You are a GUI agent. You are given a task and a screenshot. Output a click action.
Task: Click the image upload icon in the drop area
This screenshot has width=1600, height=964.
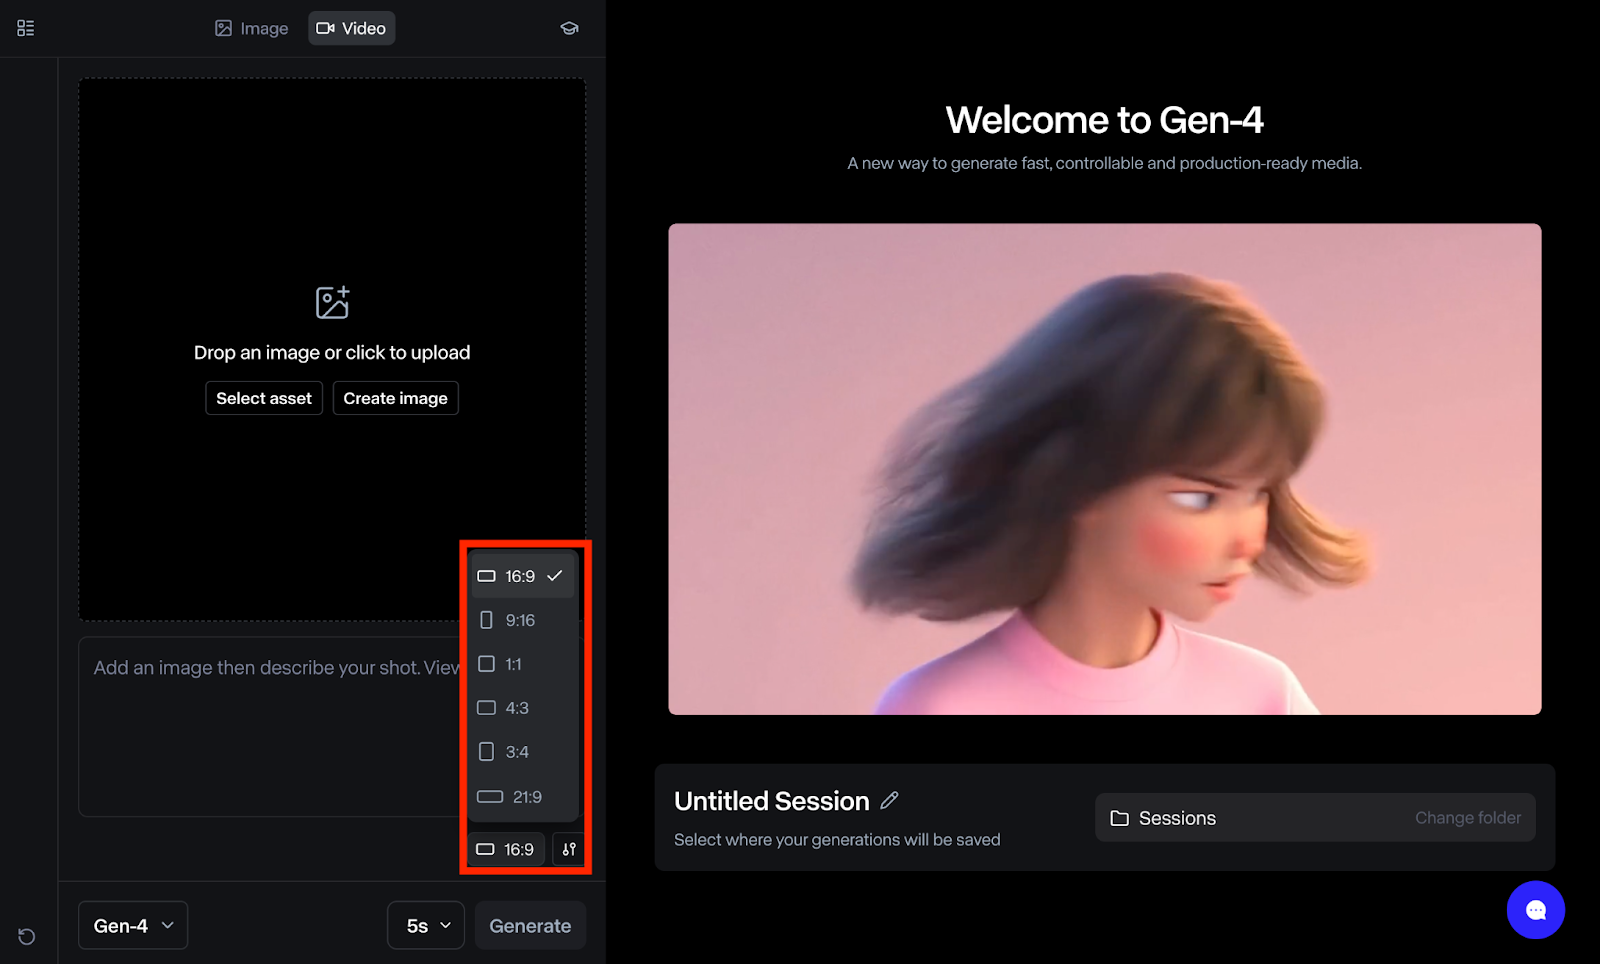[332, 301]
